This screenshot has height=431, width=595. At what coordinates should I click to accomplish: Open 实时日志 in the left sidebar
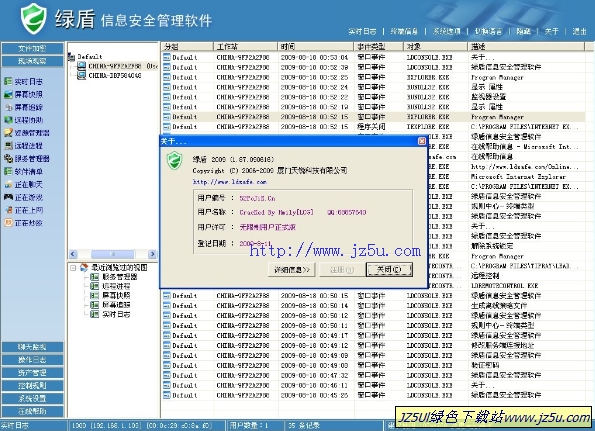[x=24, y=81]
